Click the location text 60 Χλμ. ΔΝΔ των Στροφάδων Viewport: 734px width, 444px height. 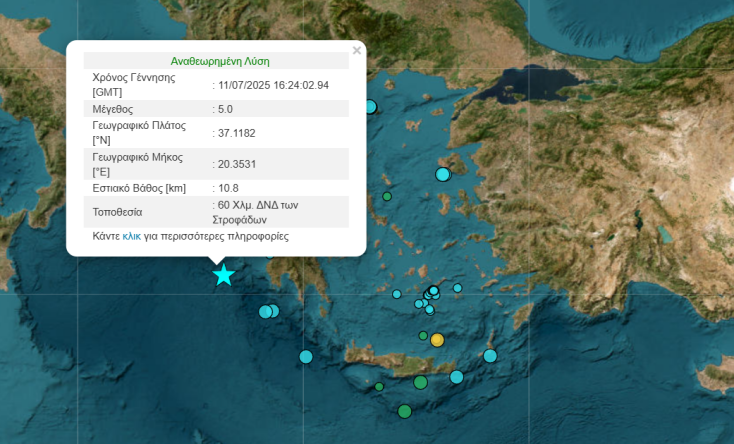pos(256,212)
